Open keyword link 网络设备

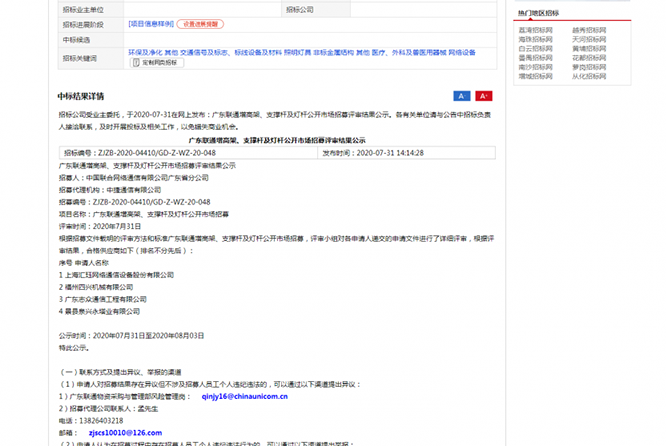click(462, 53)
